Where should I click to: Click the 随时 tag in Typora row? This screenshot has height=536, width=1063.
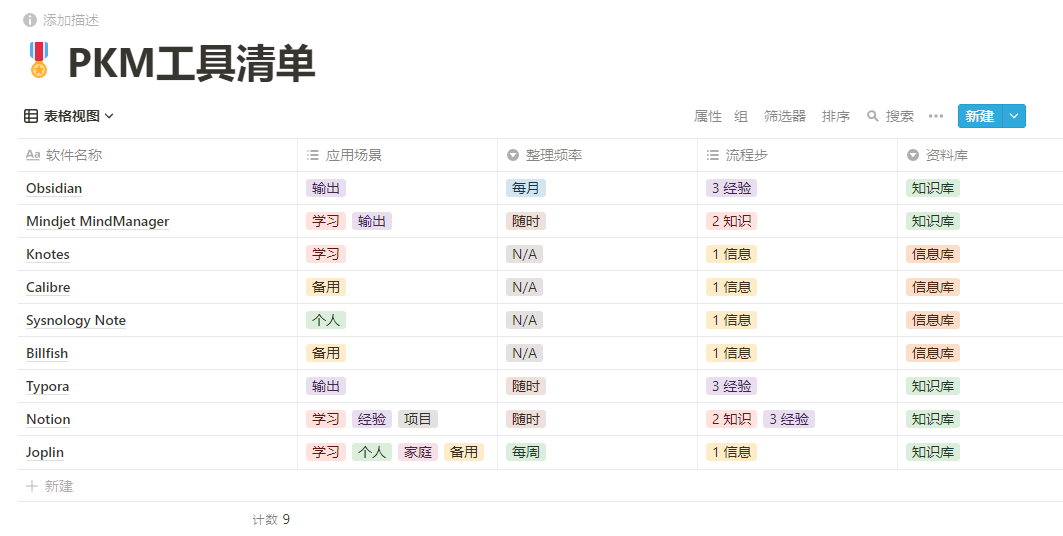[525, 386]
